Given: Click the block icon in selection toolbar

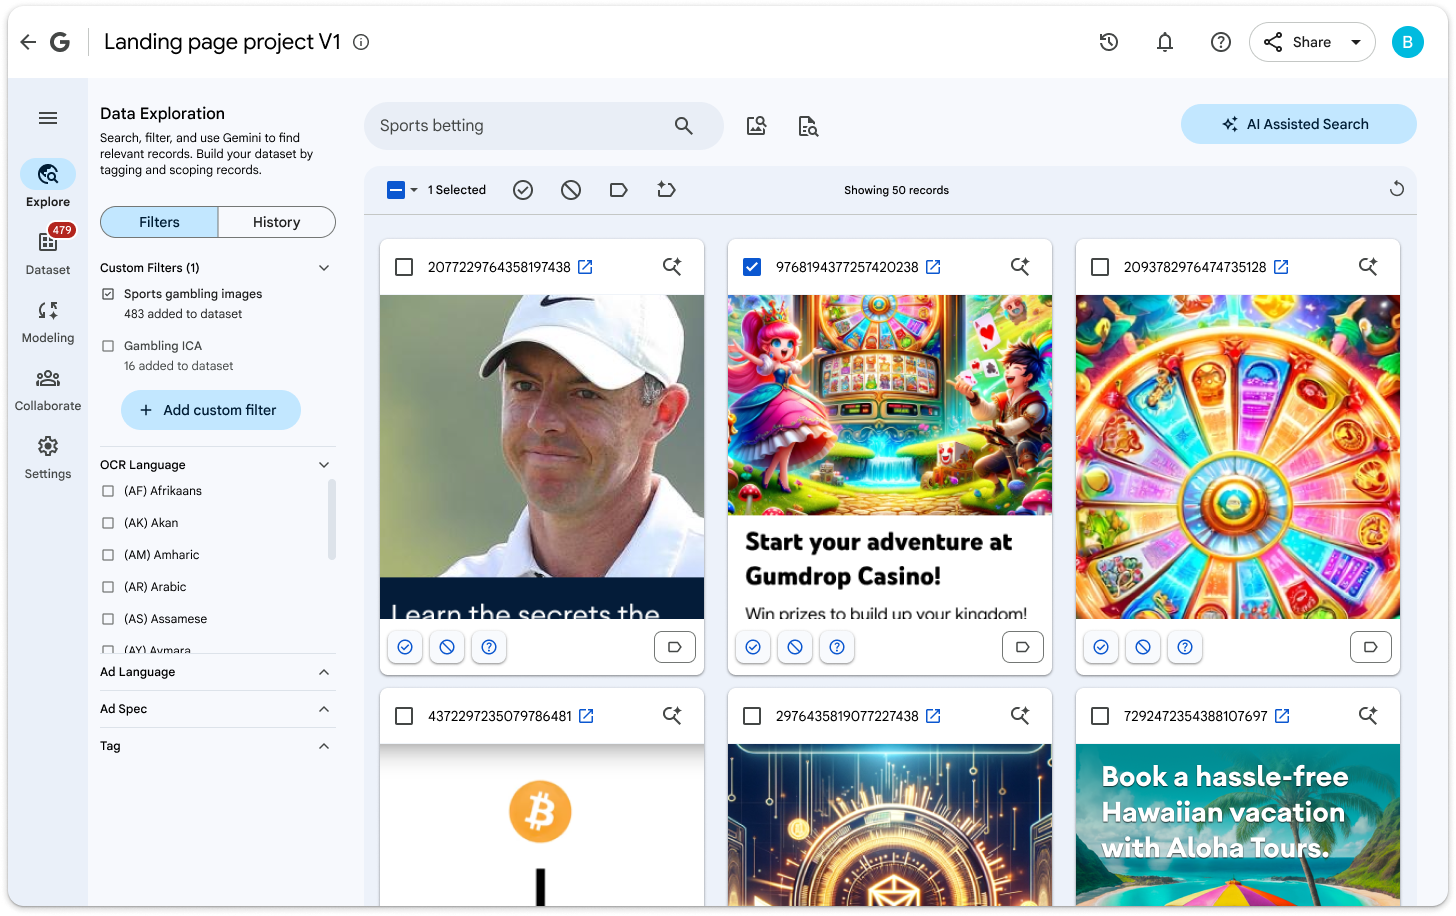Looking at the screenshot, I should pyautogui.click(x=571, y=190).
